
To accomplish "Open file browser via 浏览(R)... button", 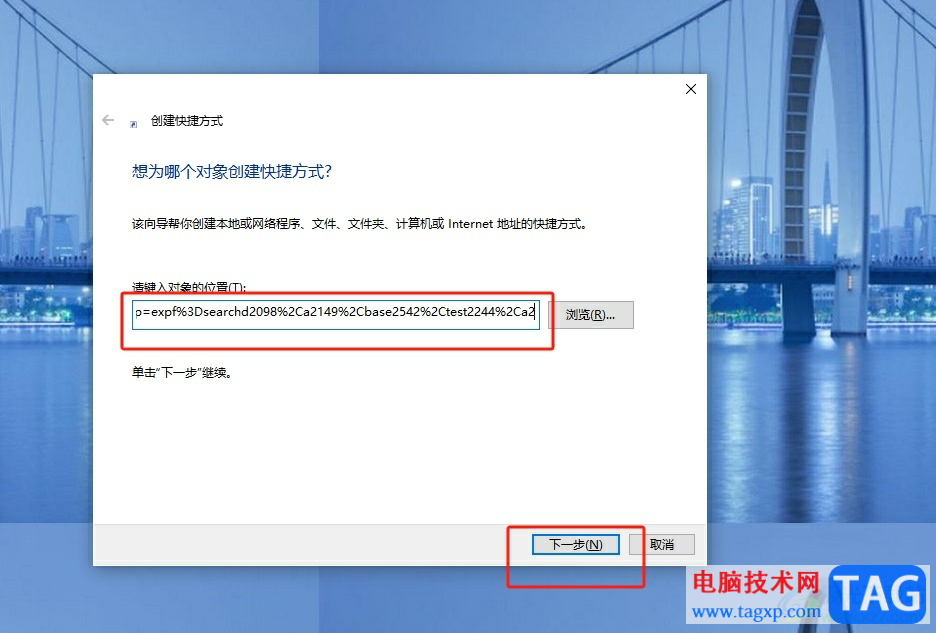I will (590, 315).
